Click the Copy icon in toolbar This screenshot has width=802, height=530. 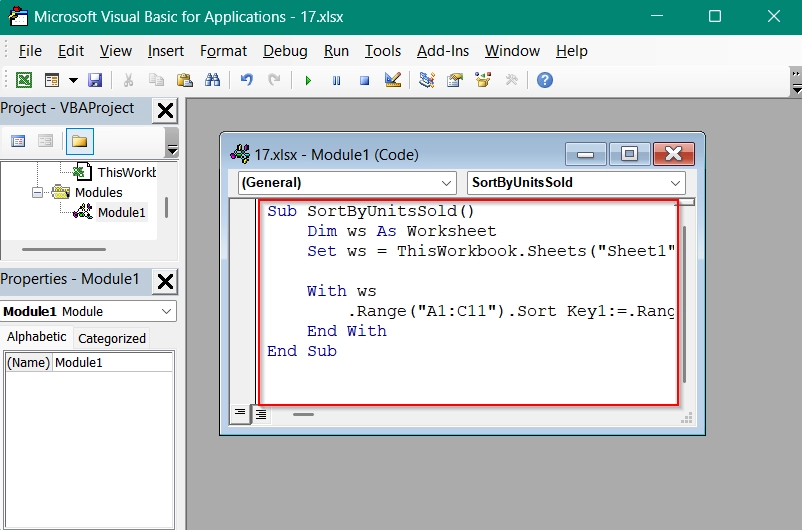tap(156, 80)
